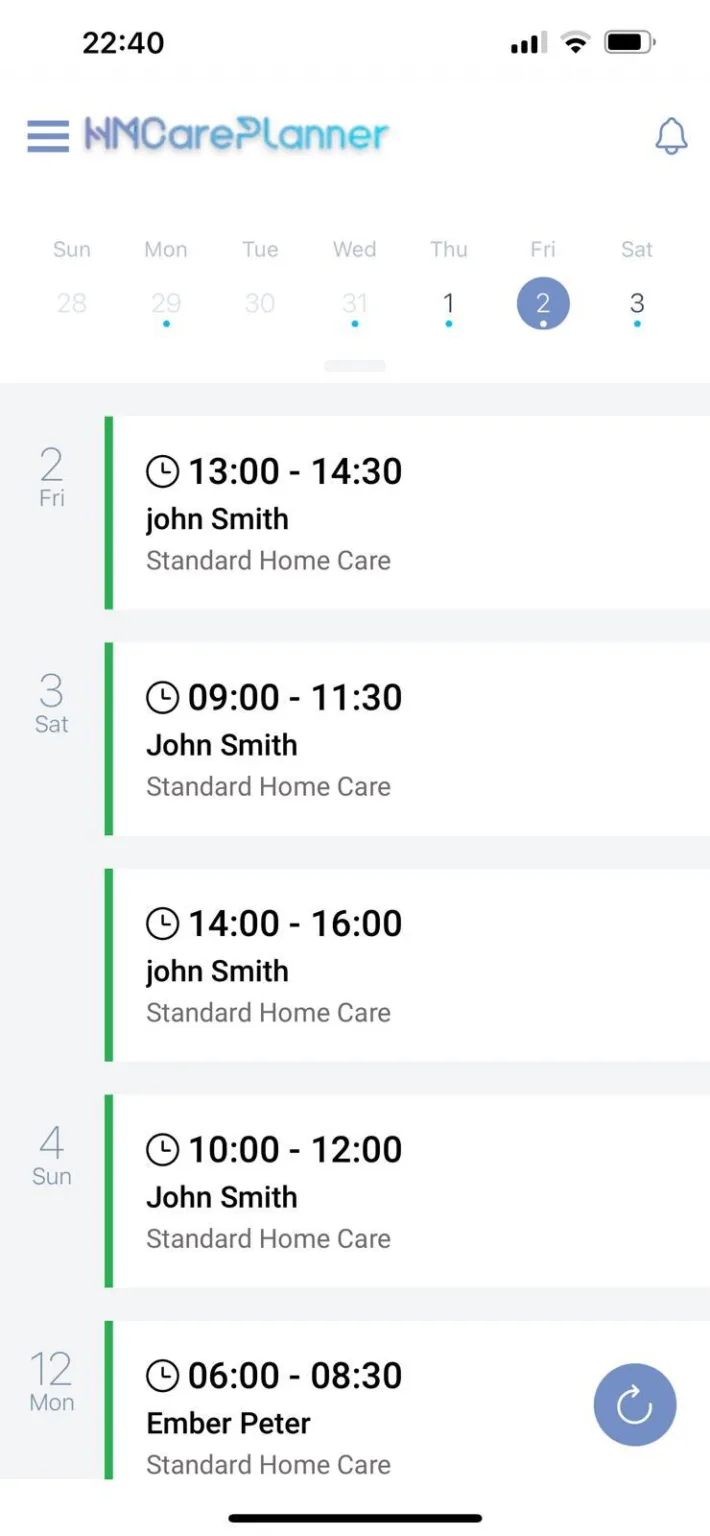Click the clock icon on Ember Peter's visit
Viewport: 710px width, 1536px height.
point(163,1375)
